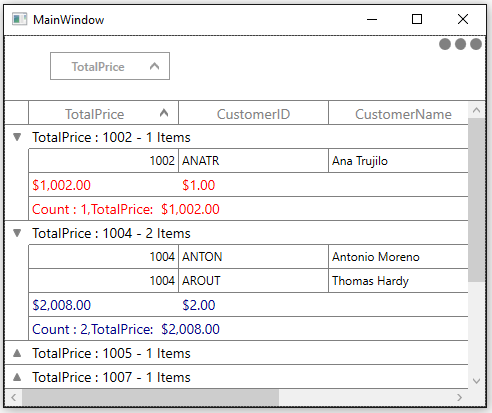Select the AROUT cell
The image size is (492, 413).
coord(254,281)
